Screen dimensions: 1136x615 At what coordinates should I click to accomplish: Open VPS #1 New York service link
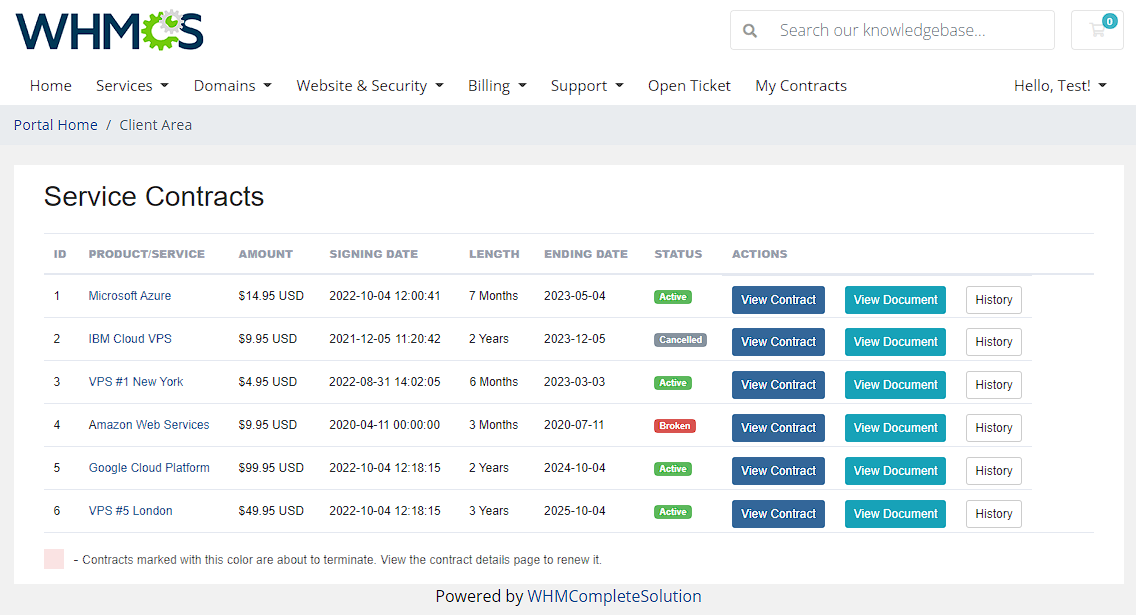(x=136, y=382)
